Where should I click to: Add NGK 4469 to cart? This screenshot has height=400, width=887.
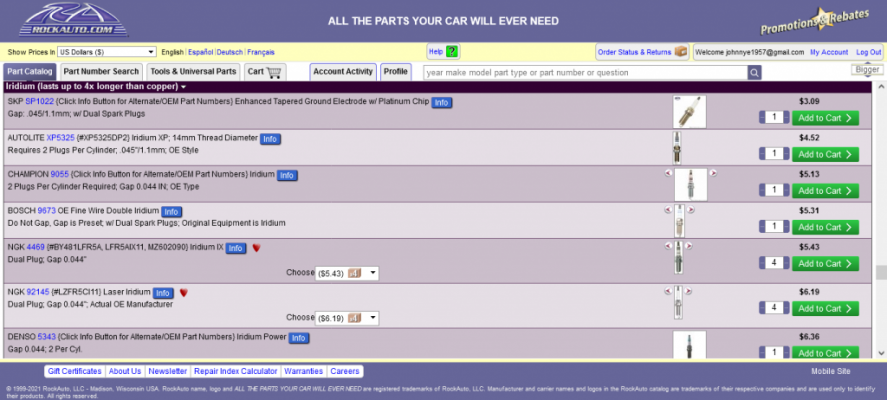[825, 264]
